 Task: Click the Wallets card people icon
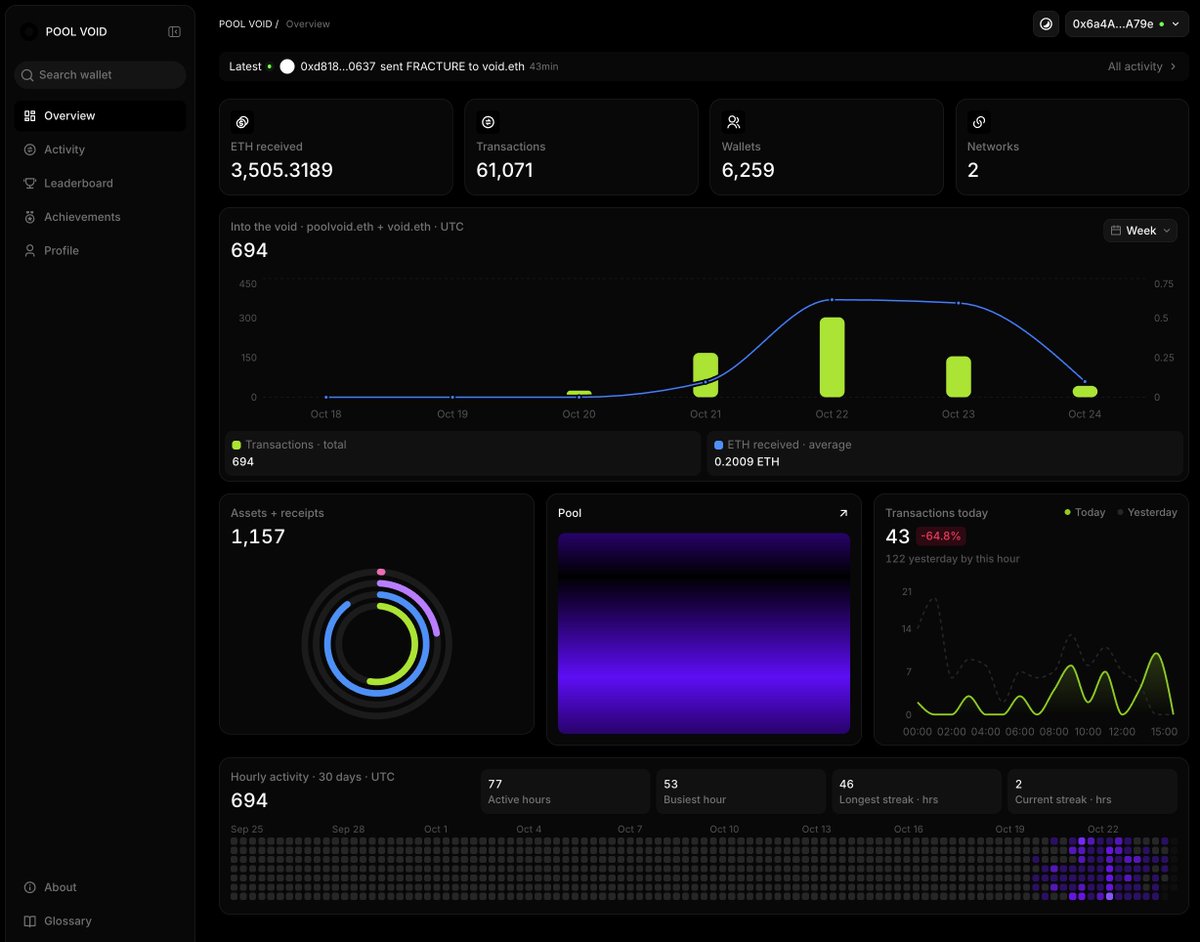coord(733,122)
